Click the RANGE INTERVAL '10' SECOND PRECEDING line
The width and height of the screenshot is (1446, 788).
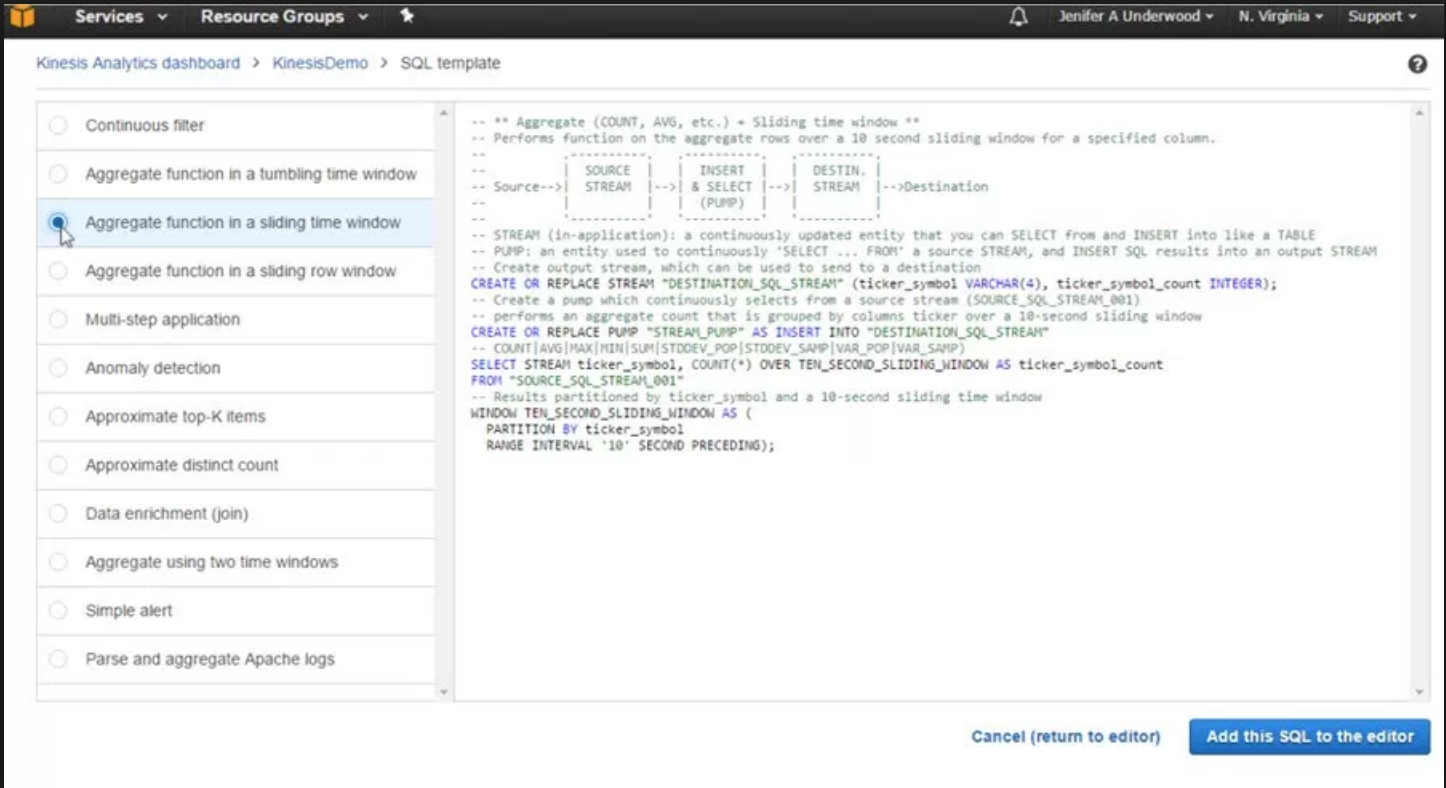point(631,445)
